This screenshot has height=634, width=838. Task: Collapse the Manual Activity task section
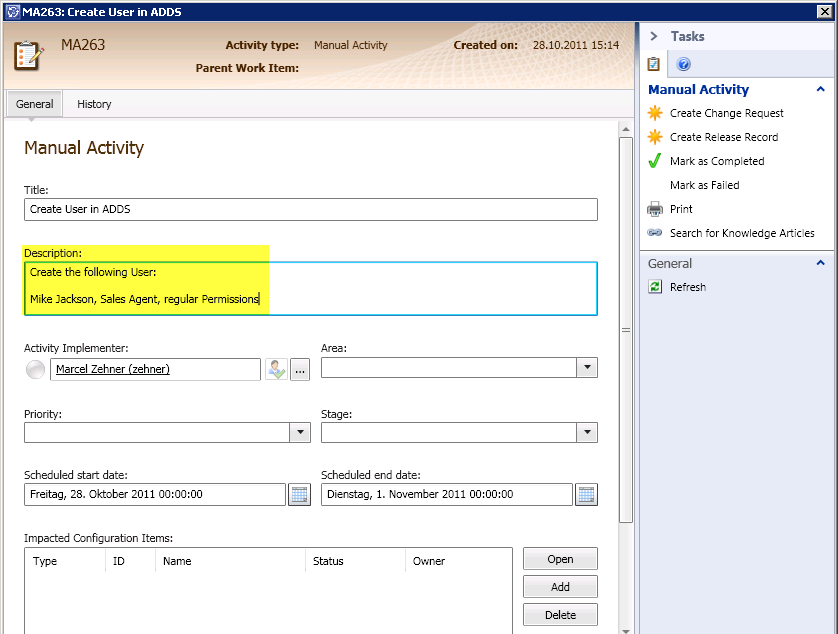point(821,89)
